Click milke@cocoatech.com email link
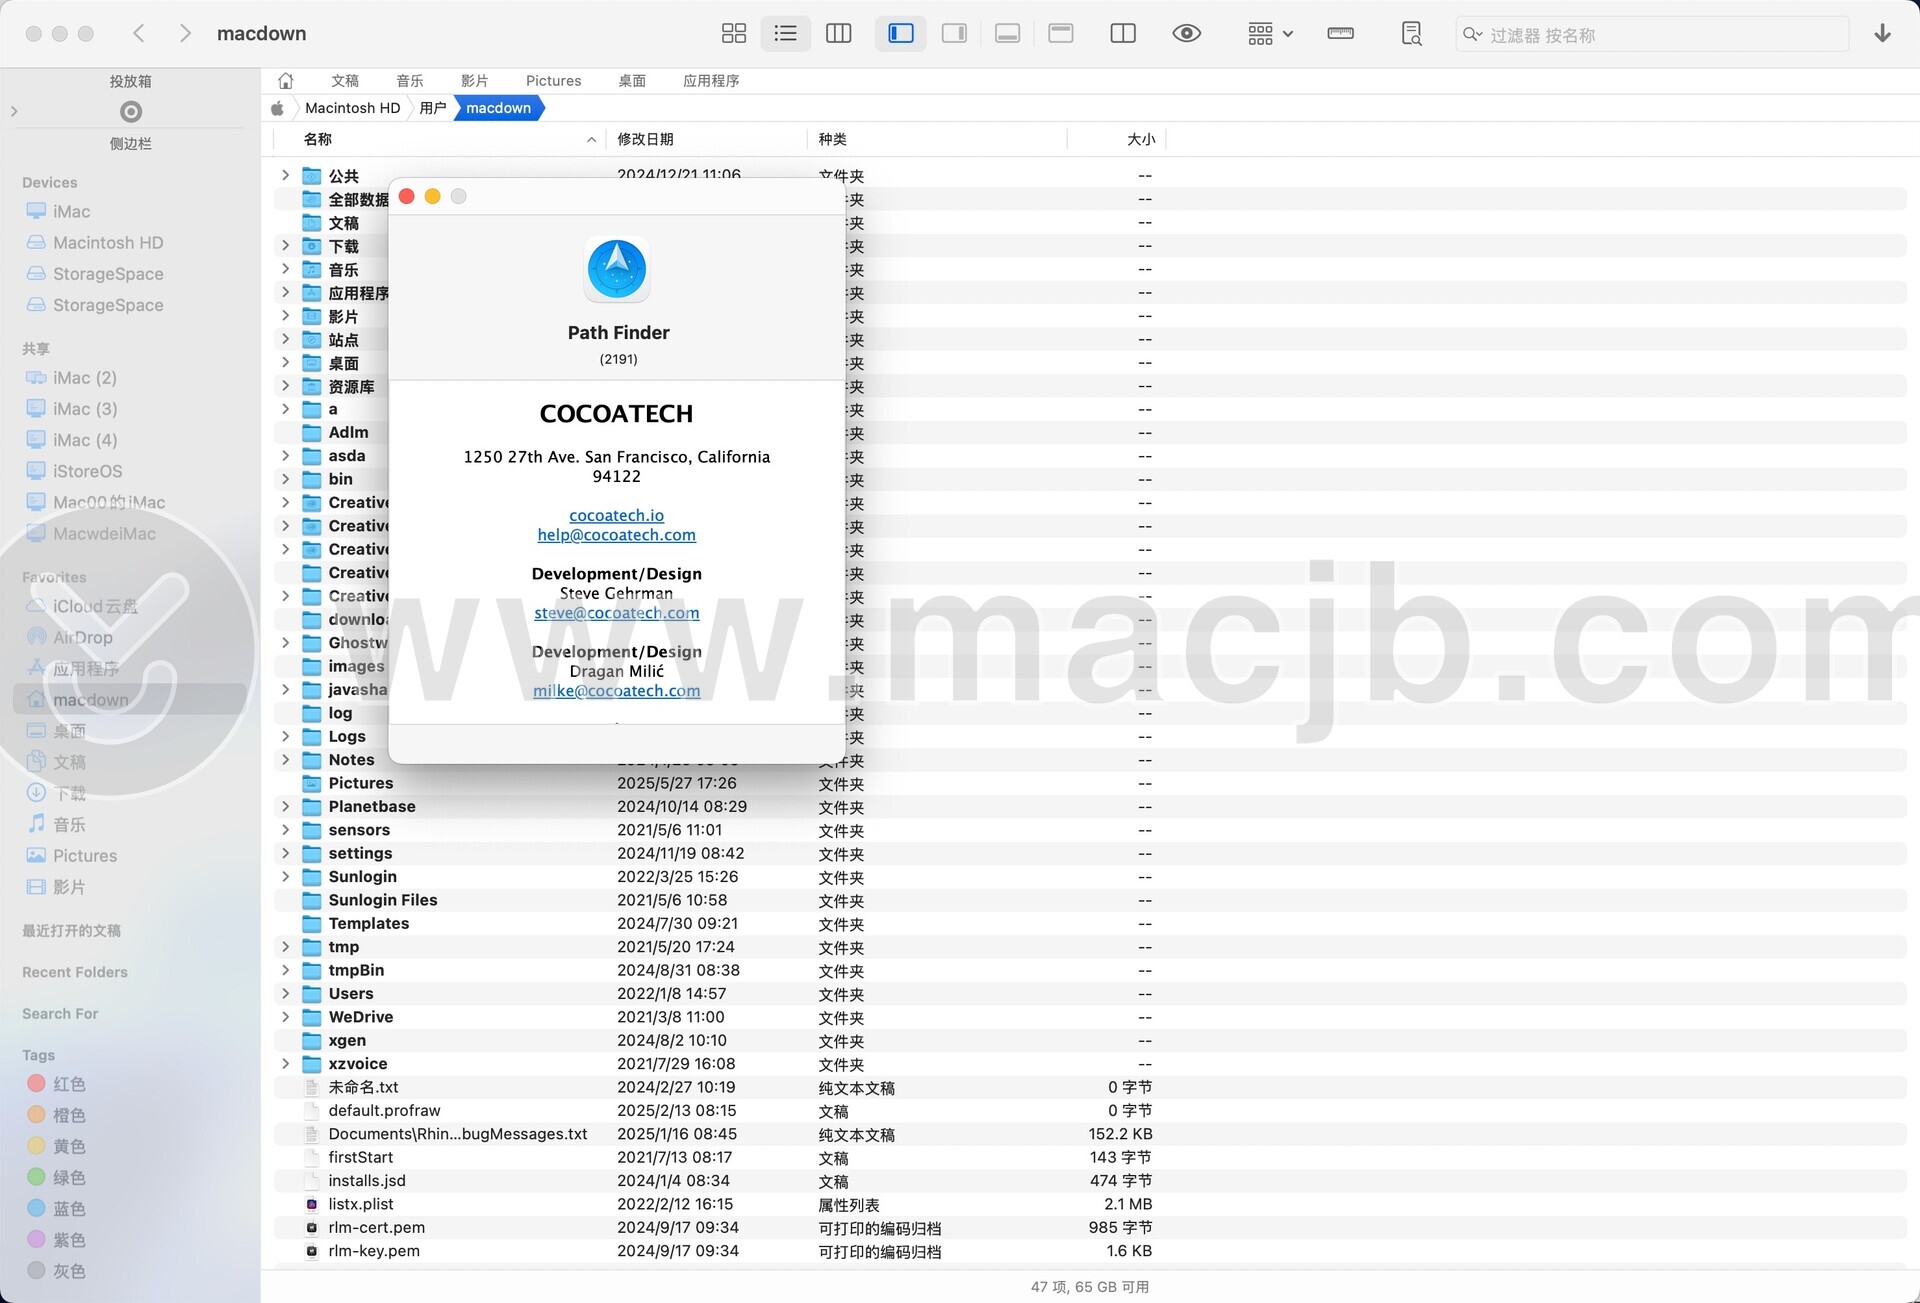Image resolution: width=1920 pixels, height=1303 pixels. 616,691
